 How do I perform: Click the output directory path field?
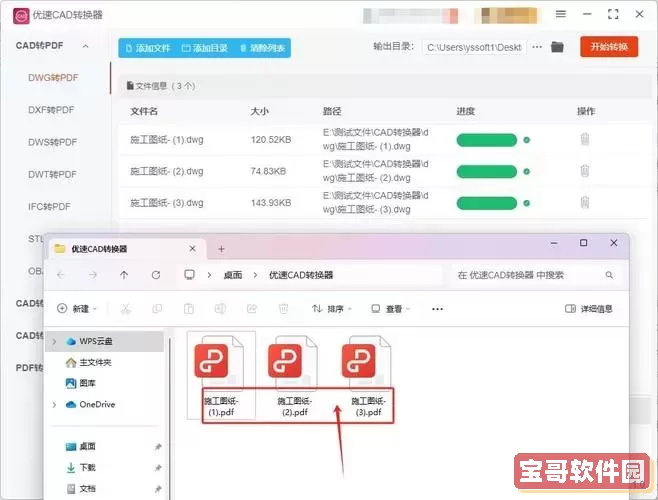(474, 47)
